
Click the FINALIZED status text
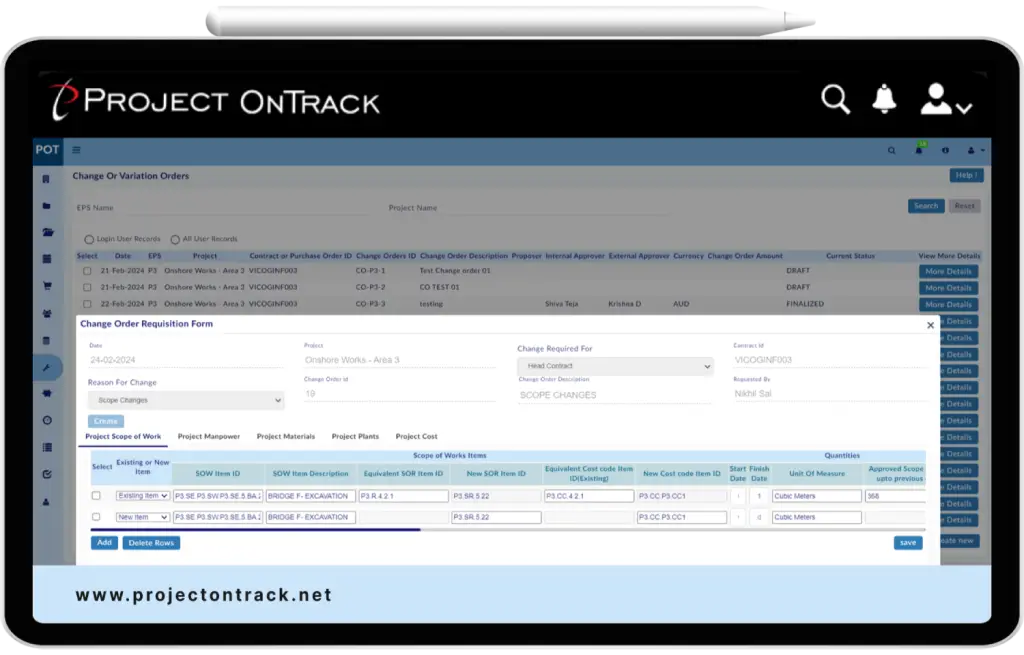pyautogui.click(x=805, y=304)
